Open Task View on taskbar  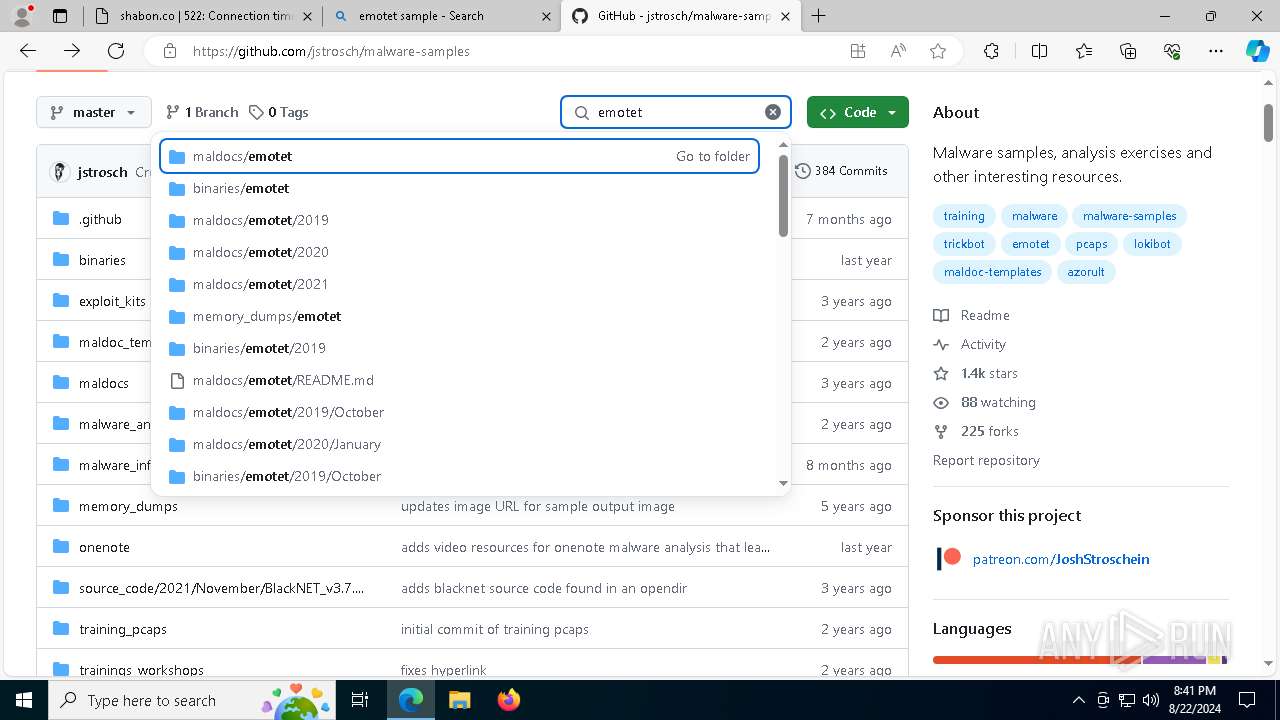click(x=360, y=700)
